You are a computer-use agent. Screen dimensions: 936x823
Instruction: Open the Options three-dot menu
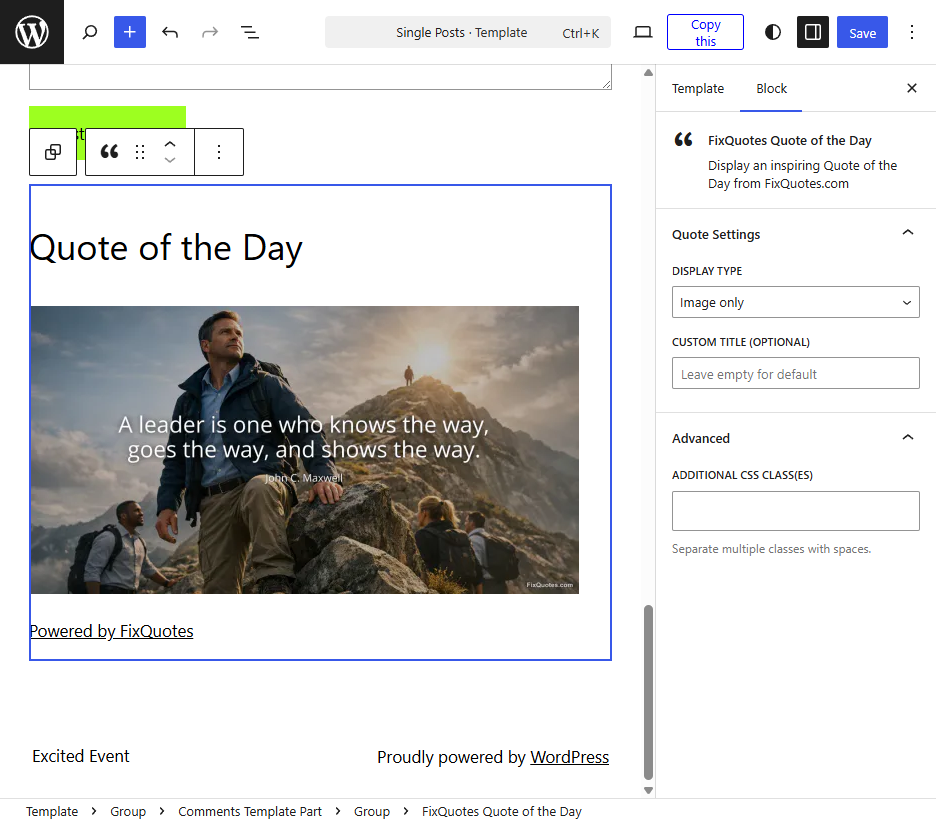point(911,32)
